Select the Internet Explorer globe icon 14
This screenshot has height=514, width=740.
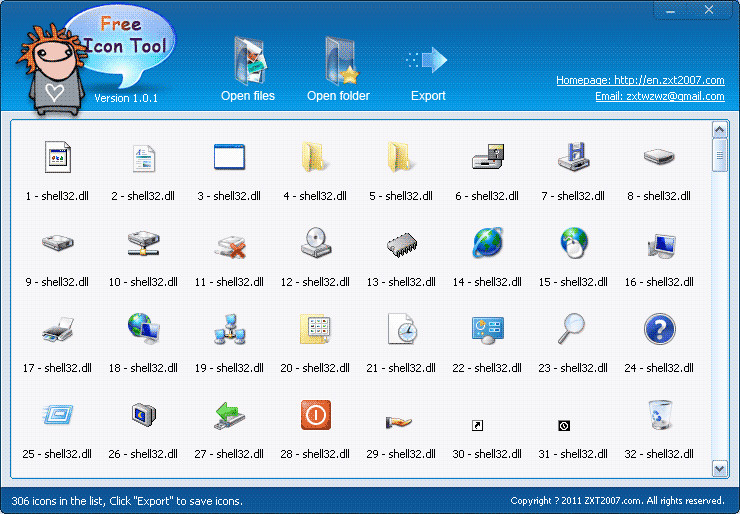tap(487, 257)
